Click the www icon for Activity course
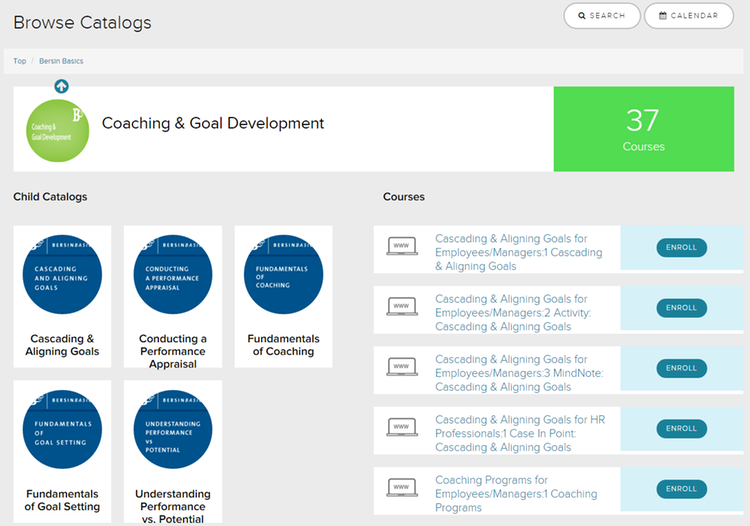 (401, 307)
